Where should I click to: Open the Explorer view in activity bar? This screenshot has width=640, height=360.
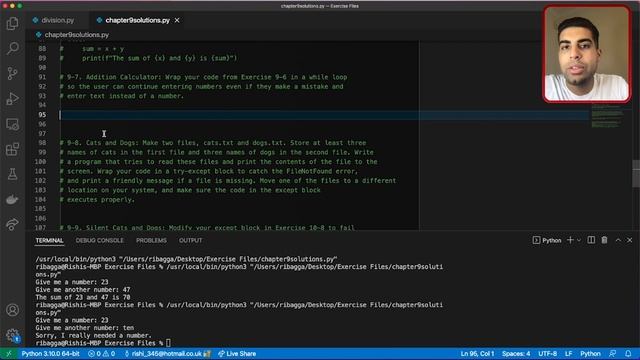coord(12,24)
